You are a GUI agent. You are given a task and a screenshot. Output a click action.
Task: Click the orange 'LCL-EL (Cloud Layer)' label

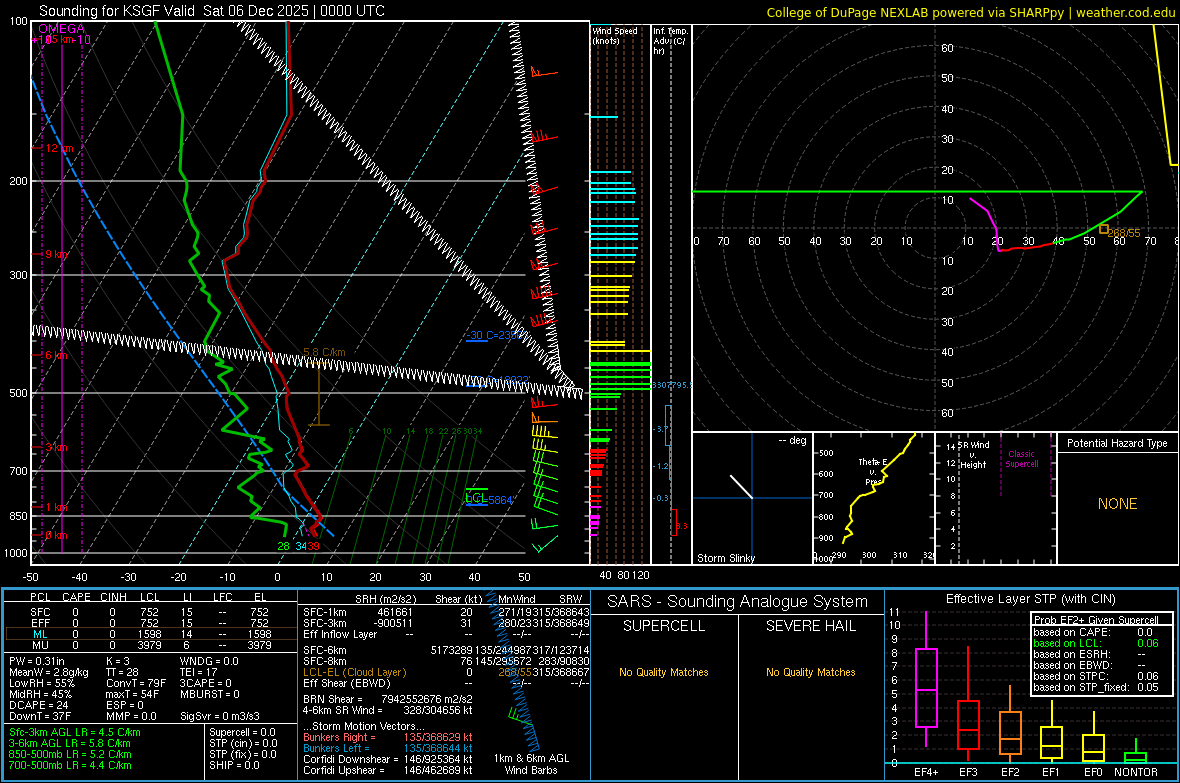point(354,672)
